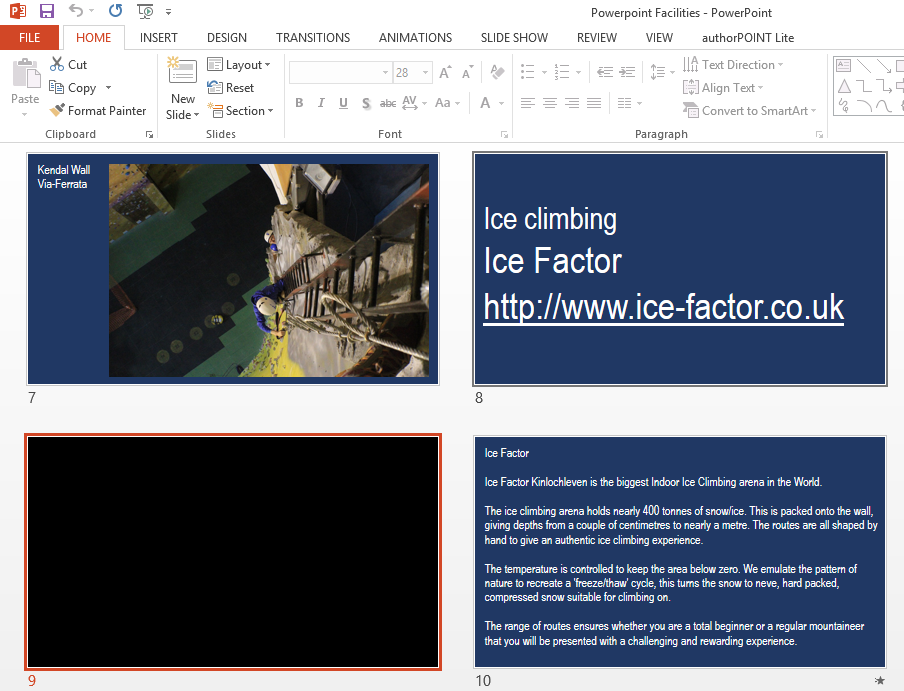Open the Section dropdown
This screenshot has width=904, height=691.
[x=240, y=111]
